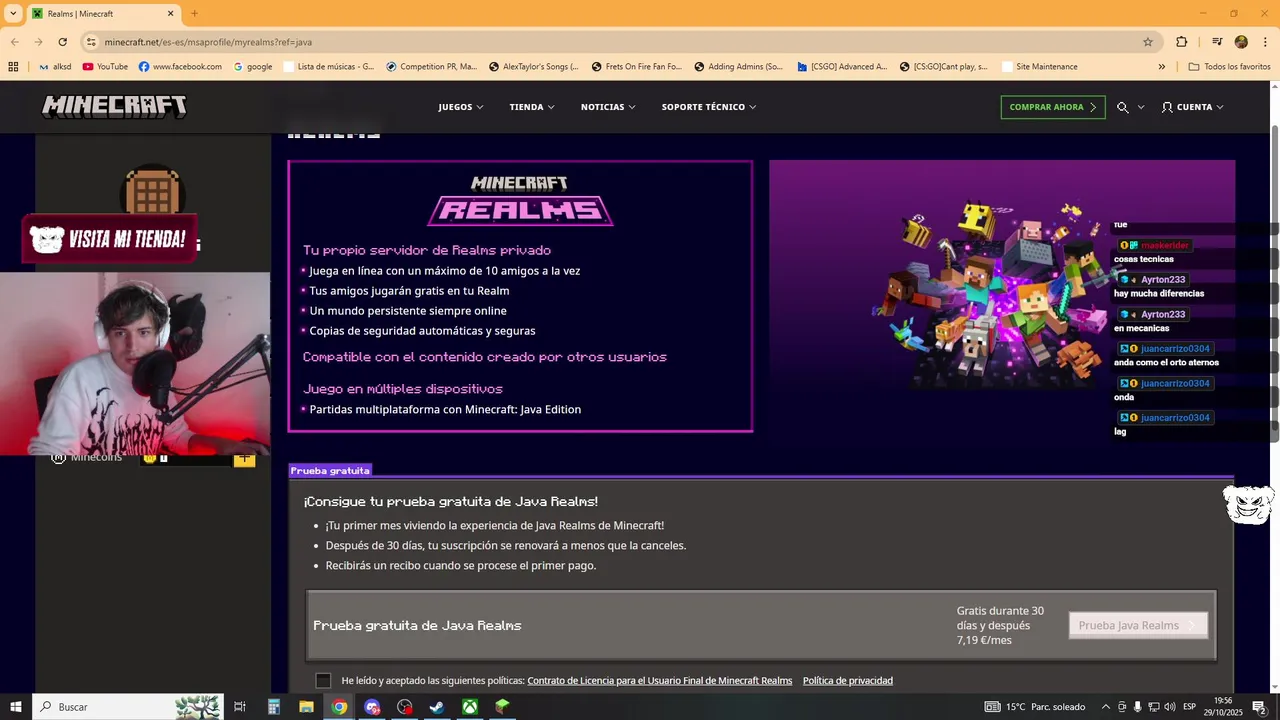Open the Chrome media controls icon

coord(1217,42)
